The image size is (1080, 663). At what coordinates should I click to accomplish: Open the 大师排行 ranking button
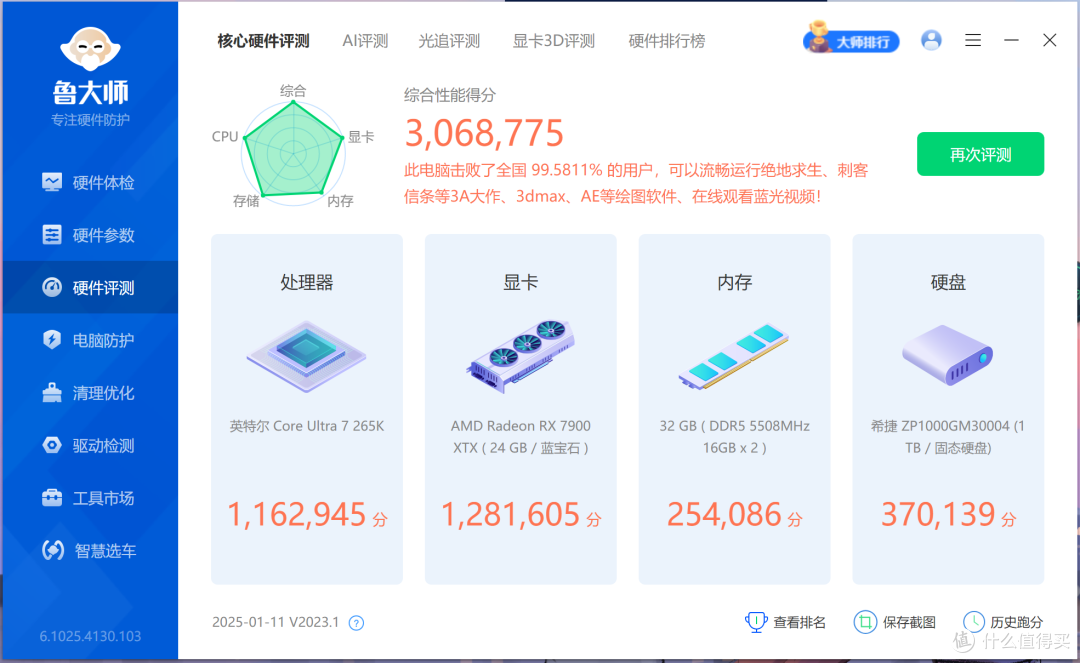click(851, 41)
